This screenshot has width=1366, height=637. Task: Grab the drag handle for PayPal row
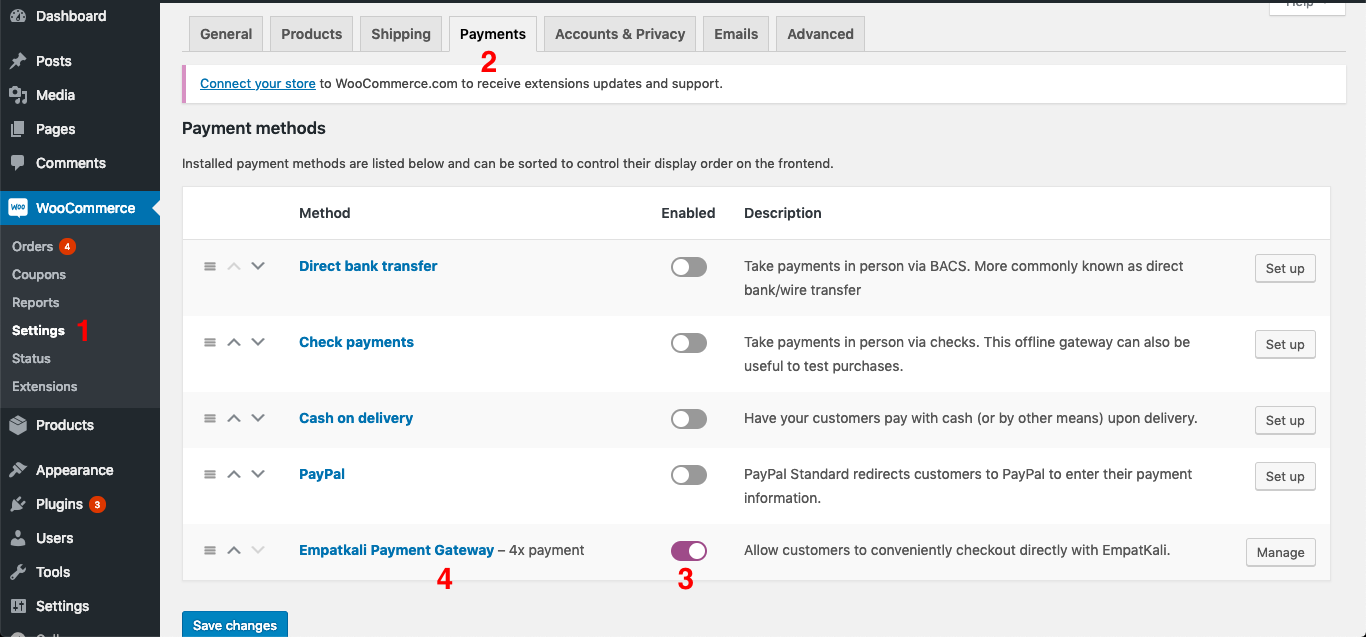210,474
